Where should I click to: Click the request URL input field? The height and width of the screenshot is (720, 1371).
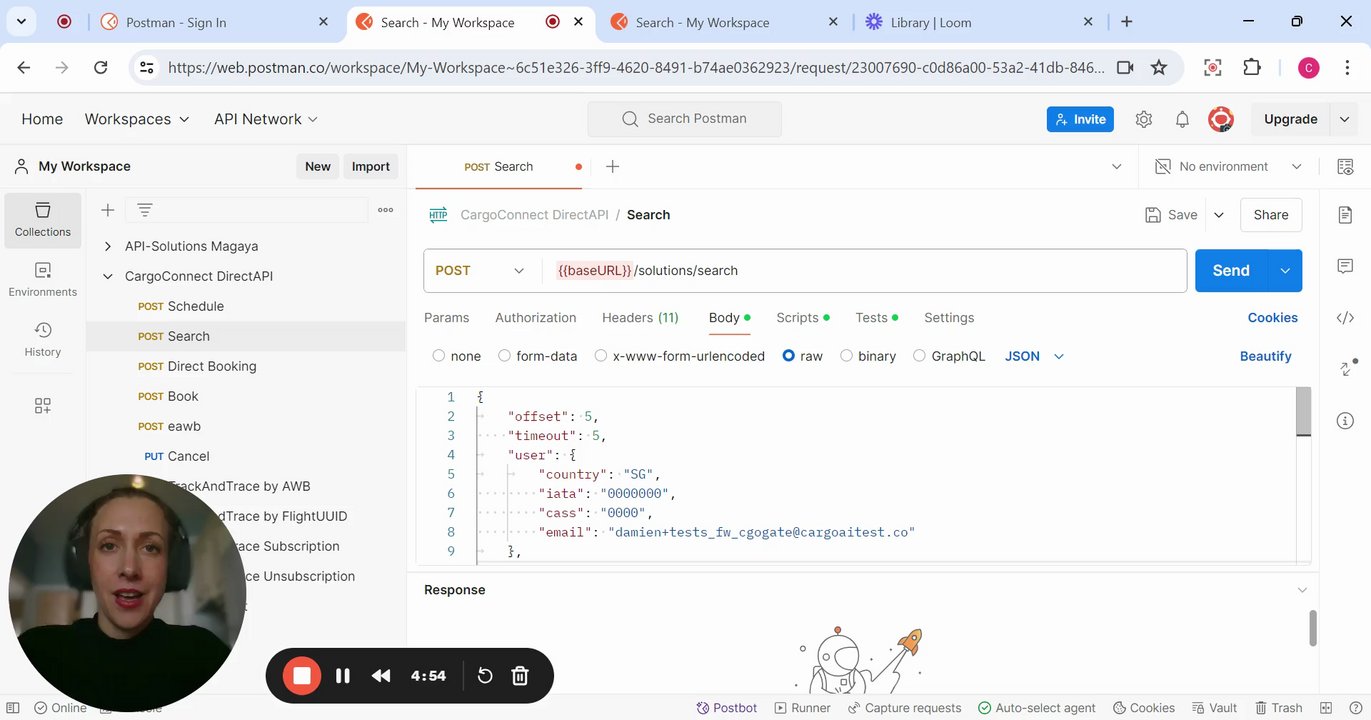(x=864, y=270)
